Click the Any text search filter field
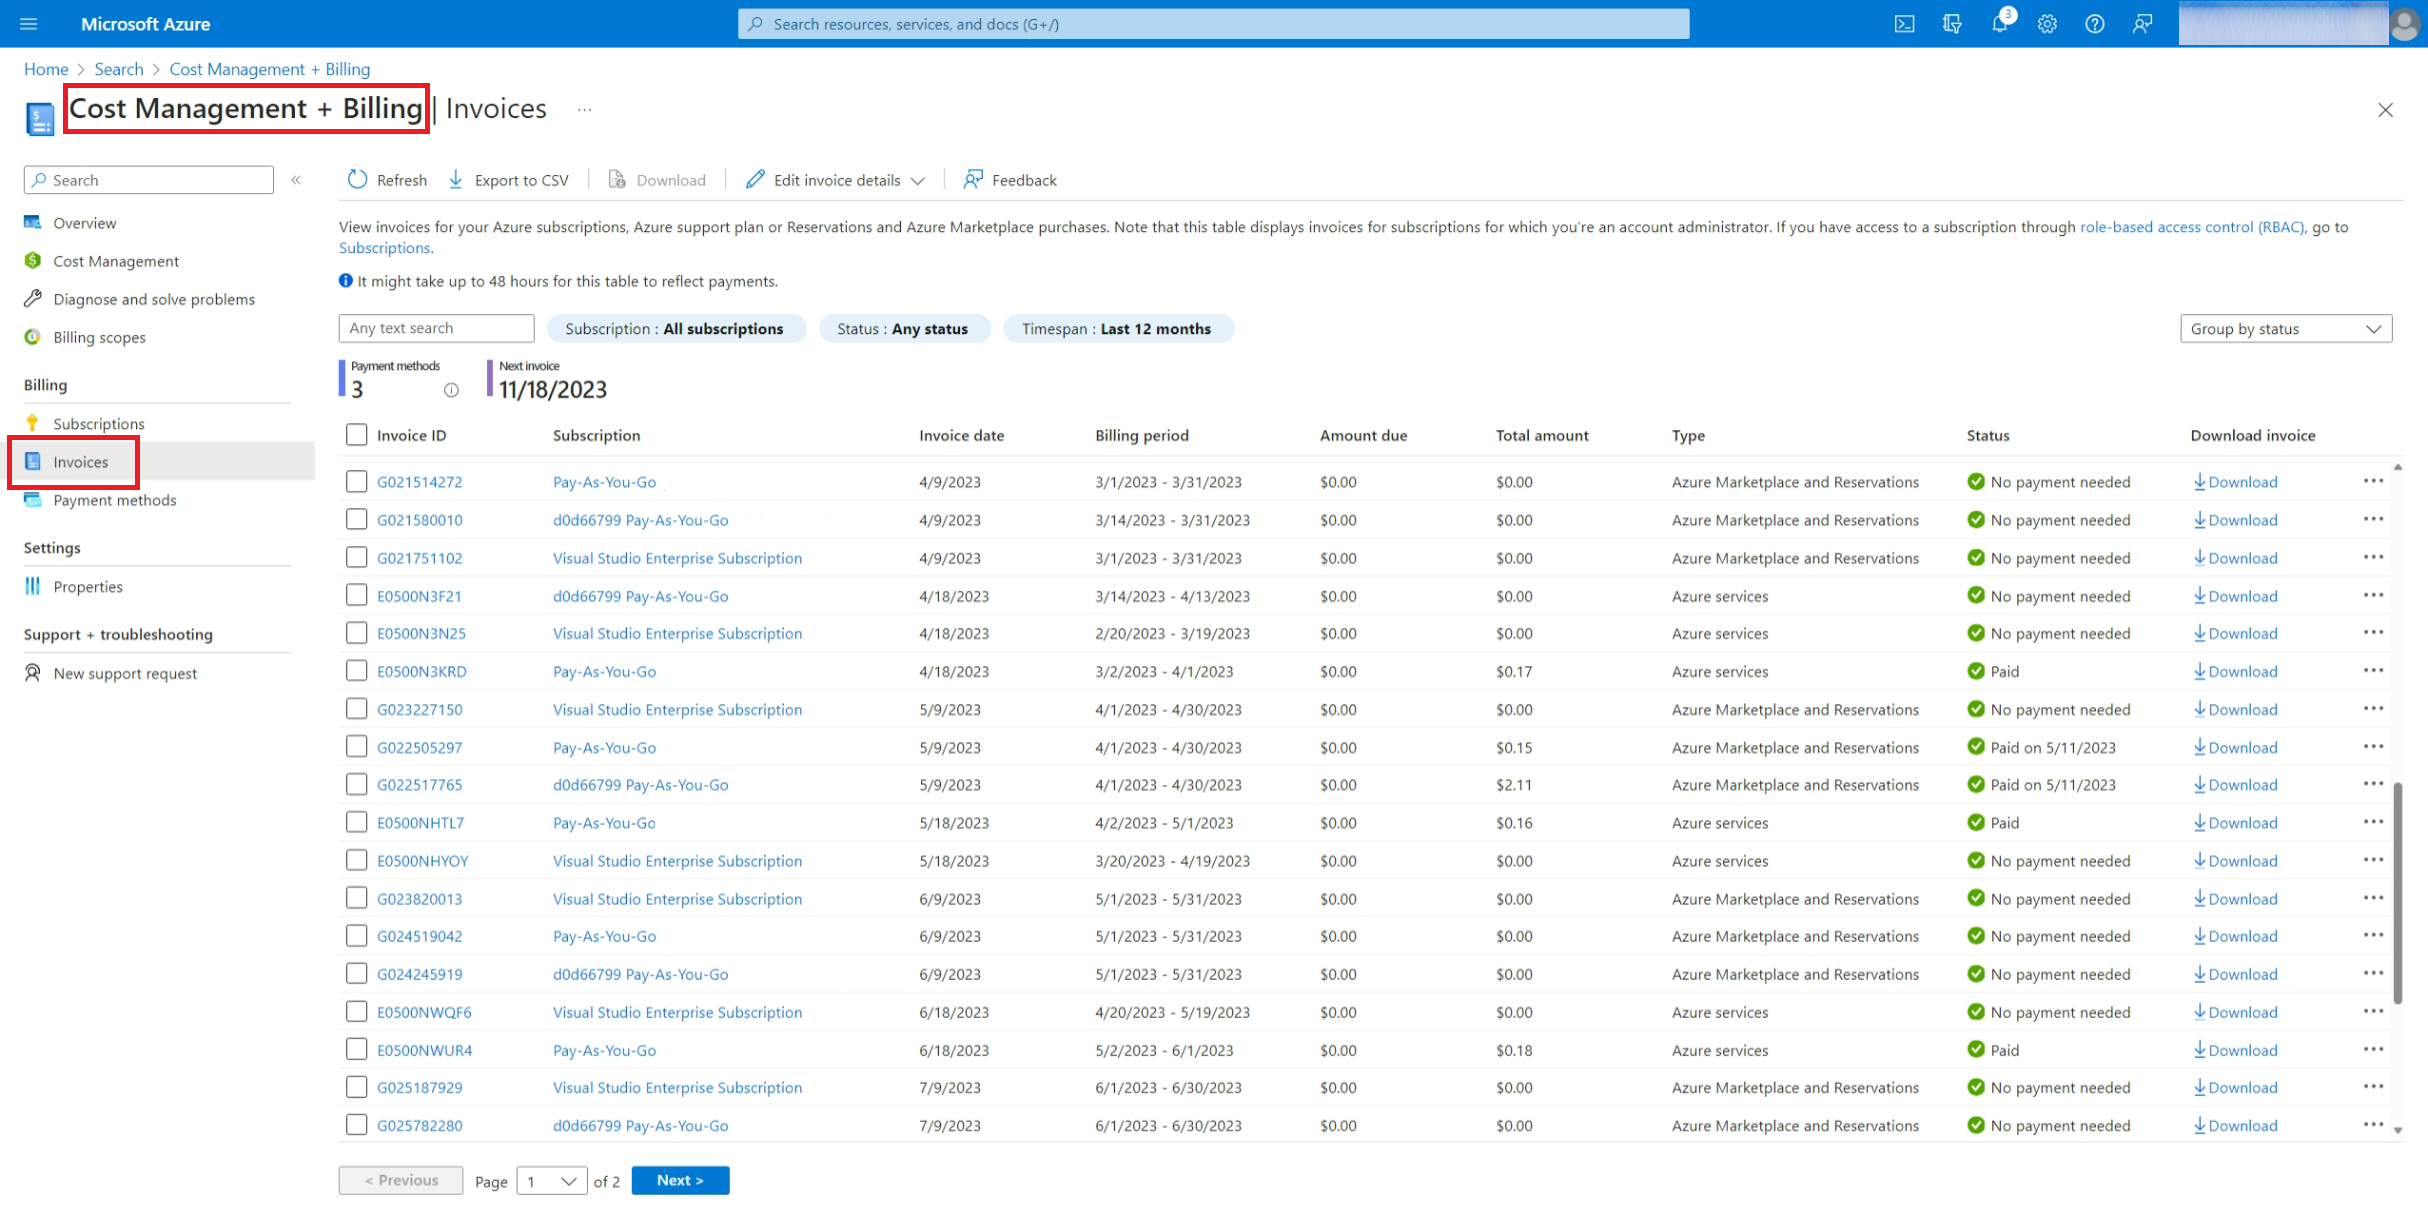Screen dimensions: 2428x1217 click(436, 329)
